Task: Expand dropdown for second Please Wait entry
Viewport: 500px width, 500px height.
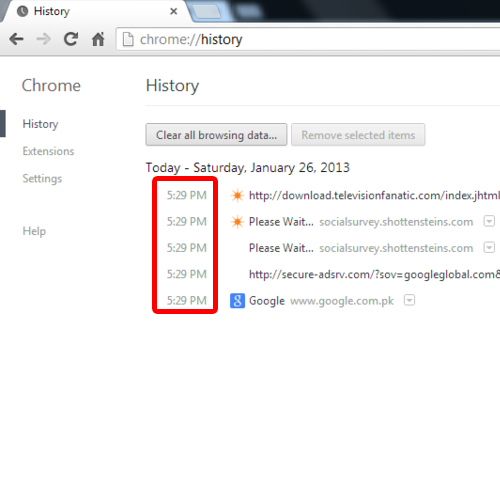Action: (x=489, y=247)
